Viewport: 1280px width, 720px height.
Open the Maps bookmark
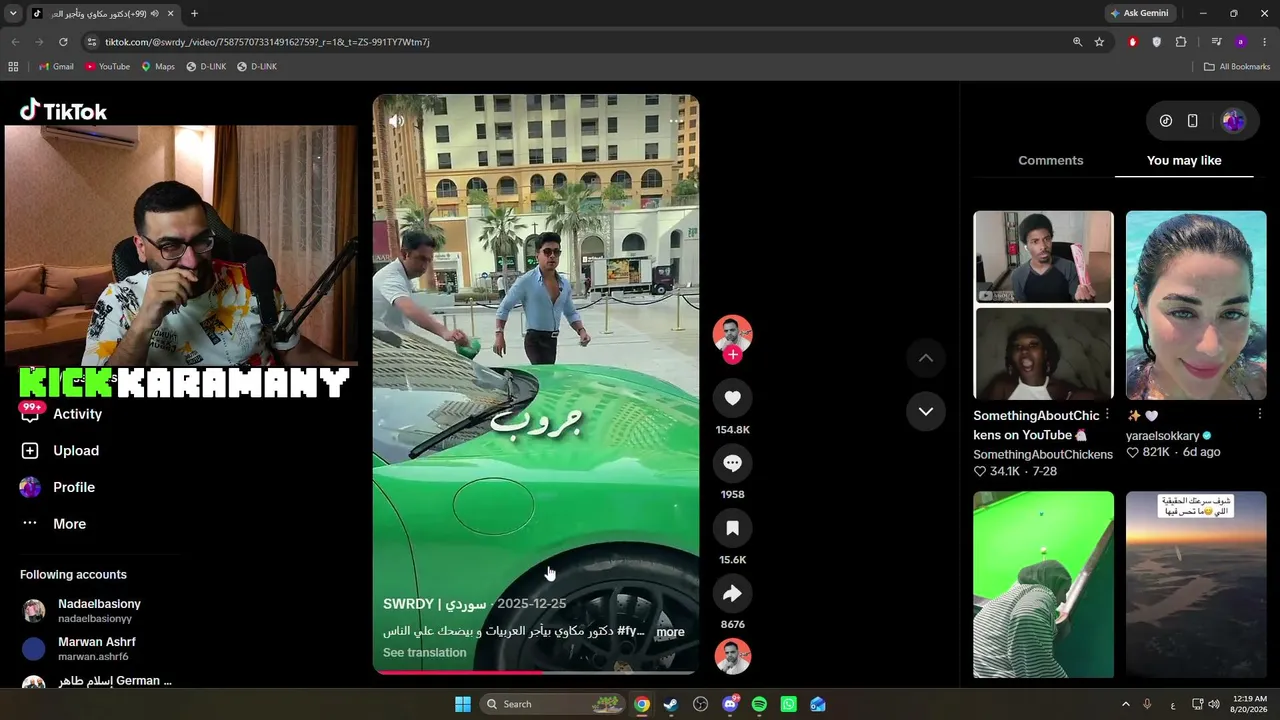pyautogui.click(x=158, y=67)
